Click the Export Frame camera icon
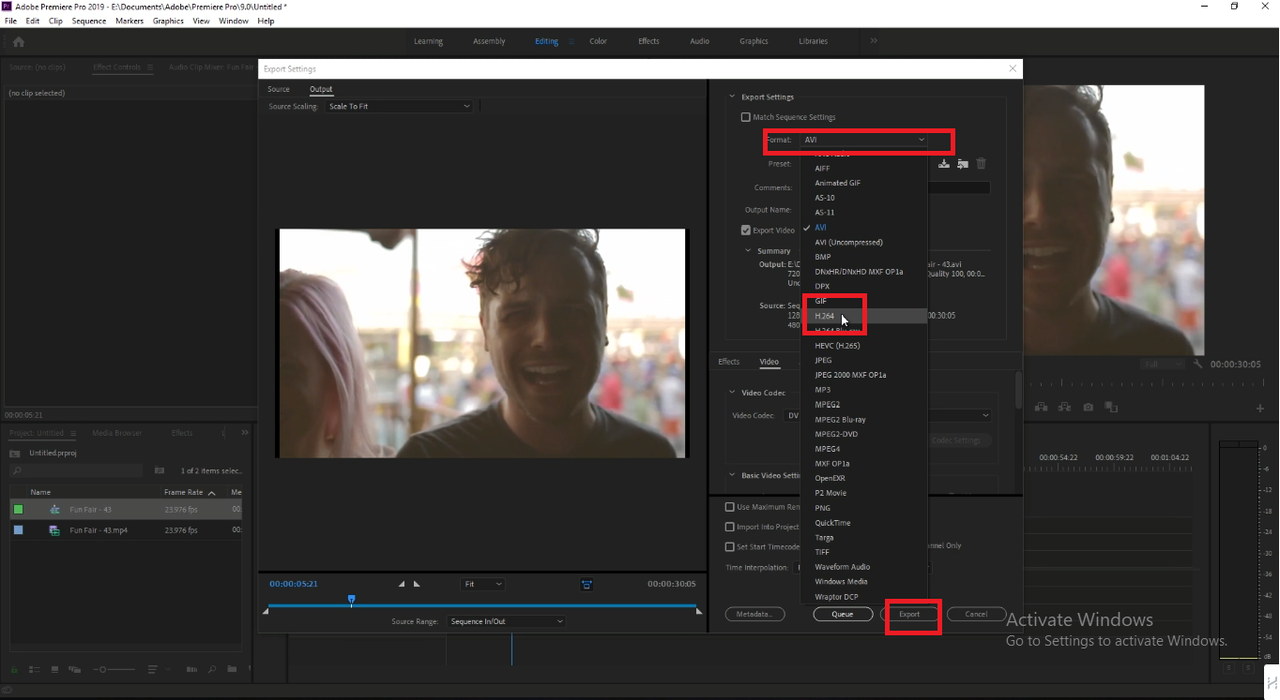This screenshot has width=1280, height=700. pos(1088,407)
